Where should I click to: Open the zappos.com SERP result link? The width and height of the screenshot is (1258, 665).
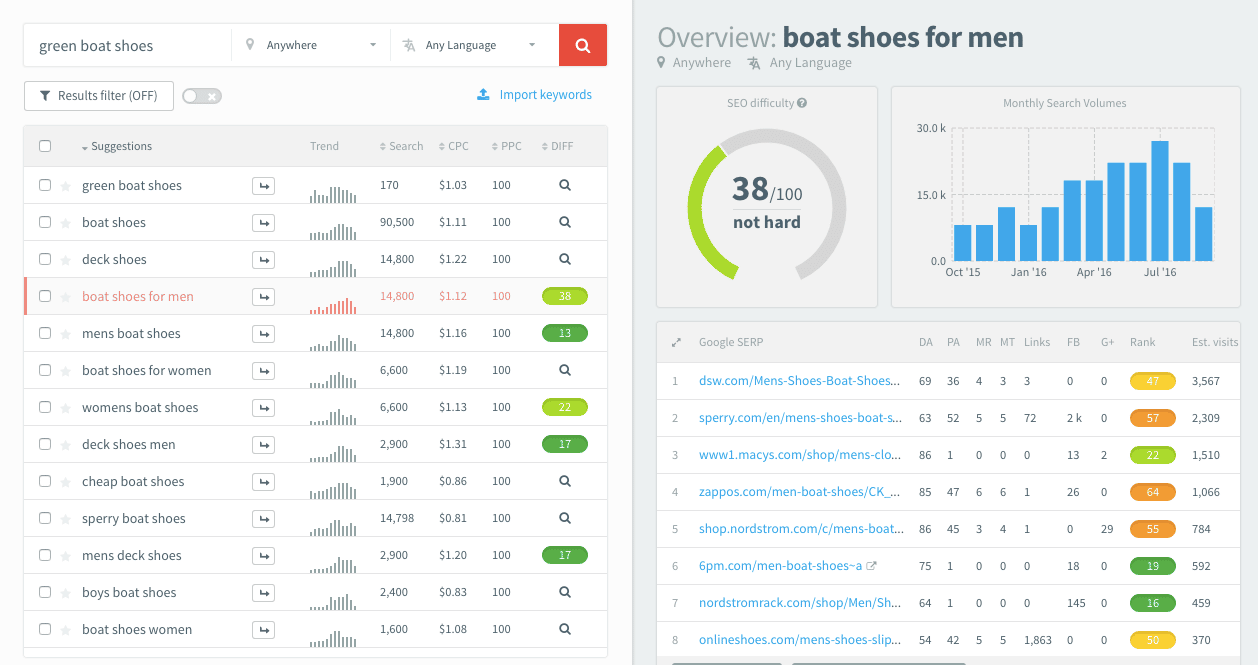coord(800,492)
